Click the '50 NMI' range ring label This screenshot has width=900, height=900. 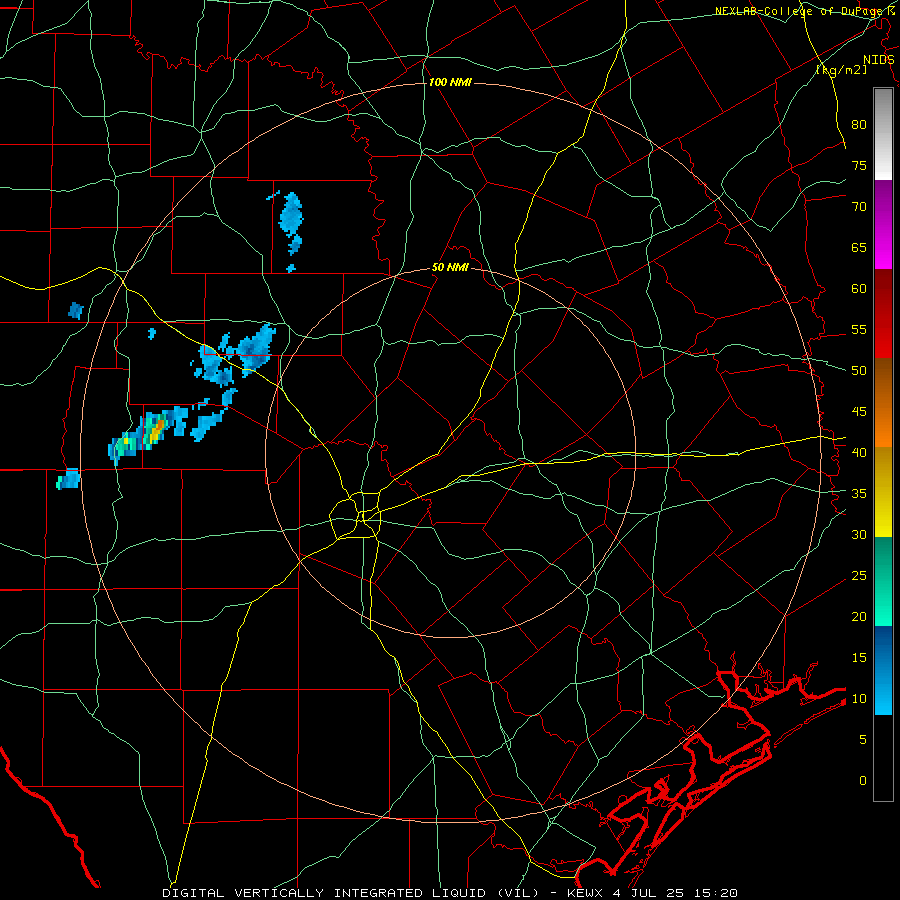tap(450, 267)
